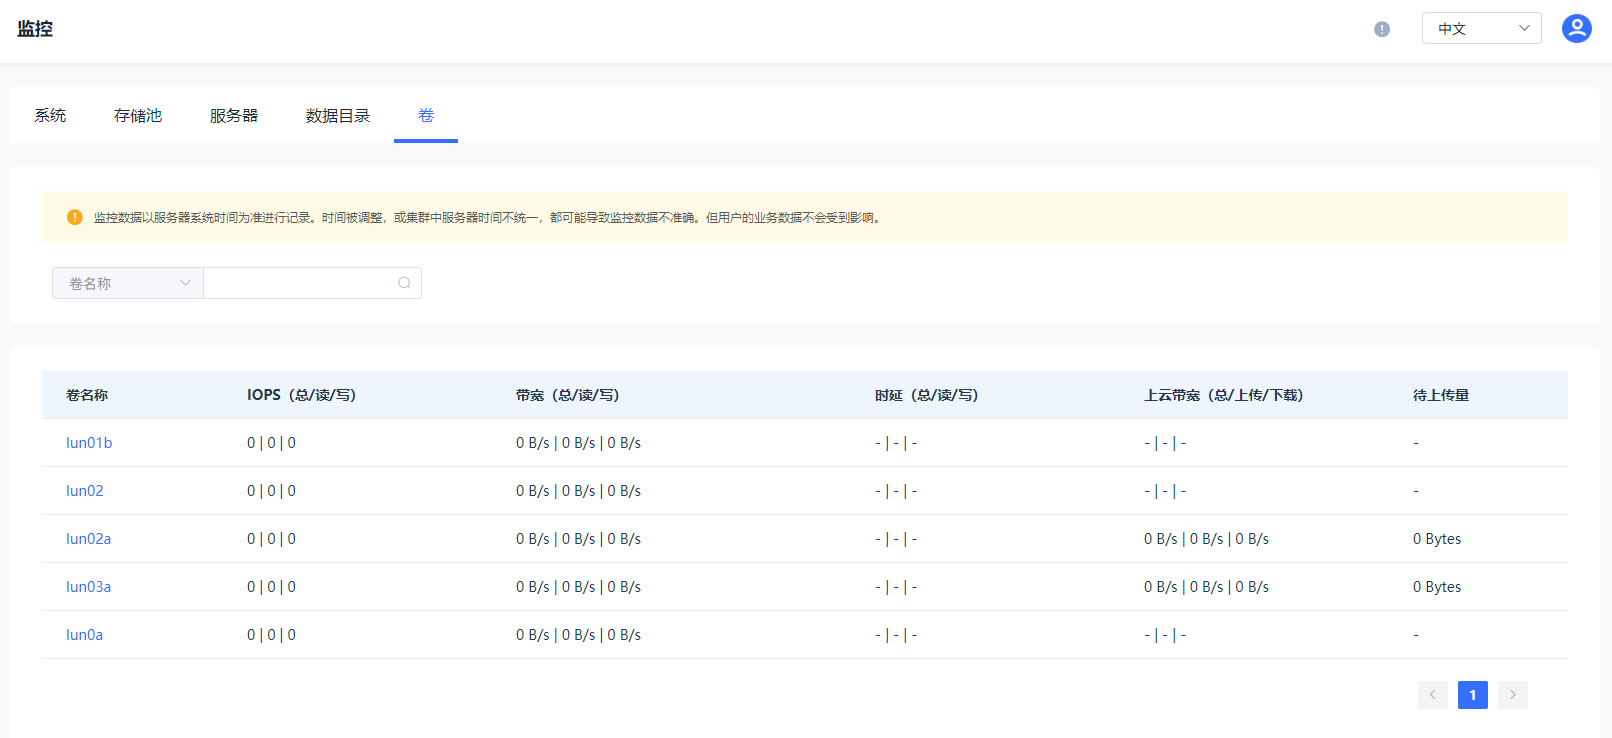1612x738 pixels.
Task: Click the search magnifier icon
Action: coord(404,283)
